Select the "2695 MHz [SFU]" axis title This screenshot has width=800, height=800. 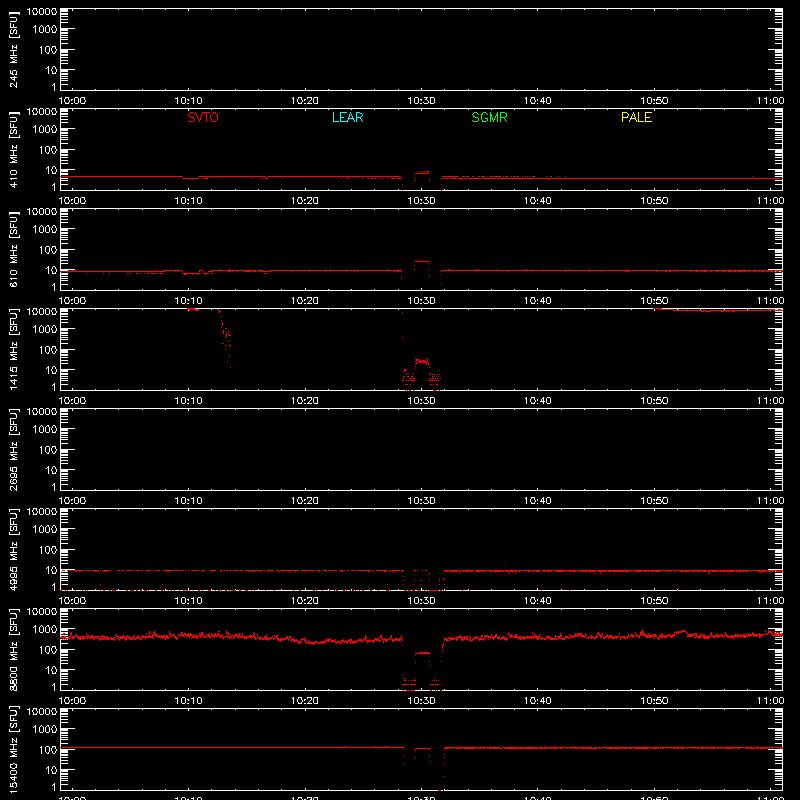(13, 450)
